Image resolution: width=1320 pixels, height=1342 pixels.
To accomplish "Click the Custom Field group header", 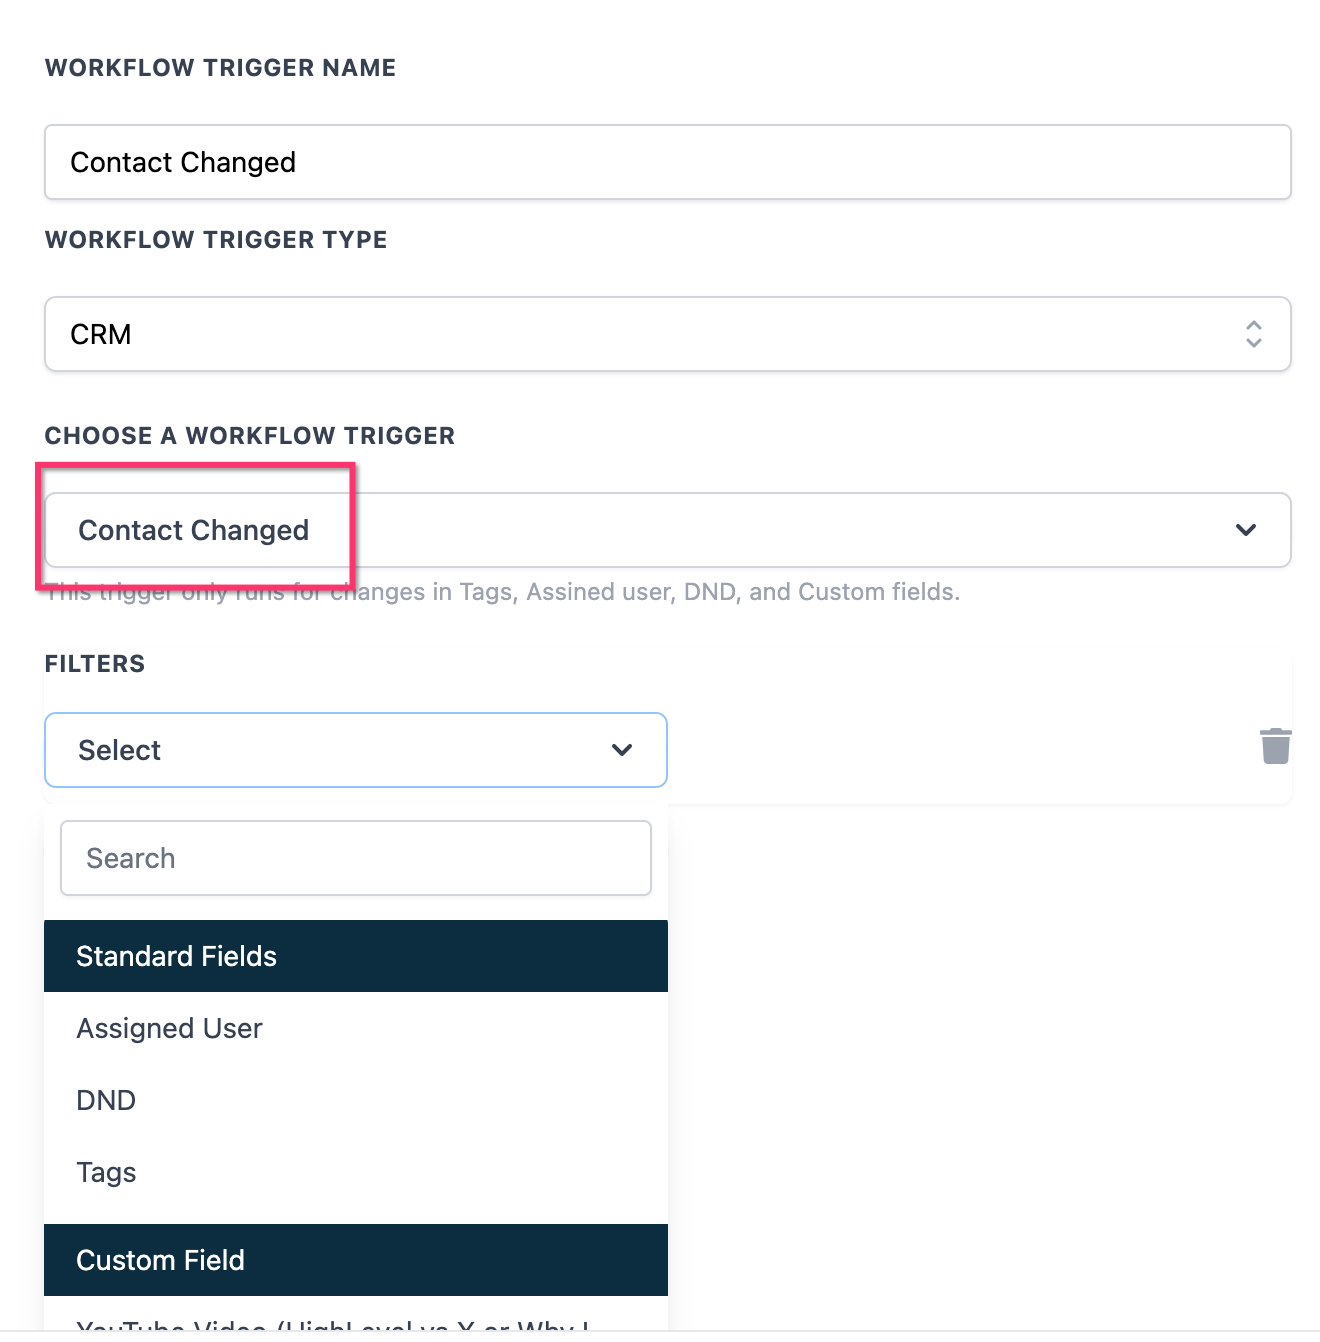I will click(355, 1260).
